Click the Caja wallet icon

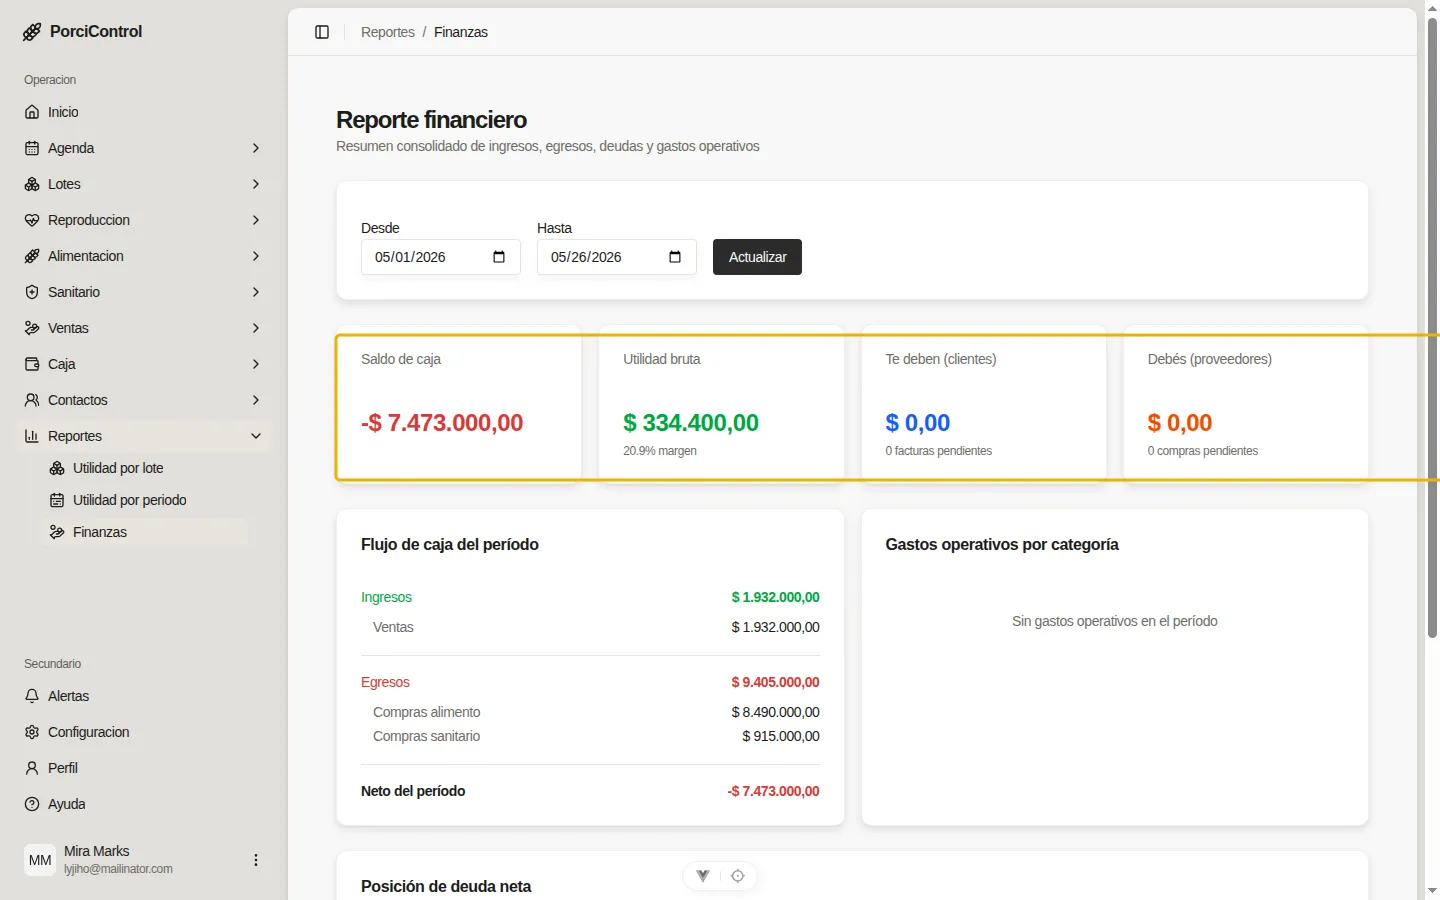[32, 364]
